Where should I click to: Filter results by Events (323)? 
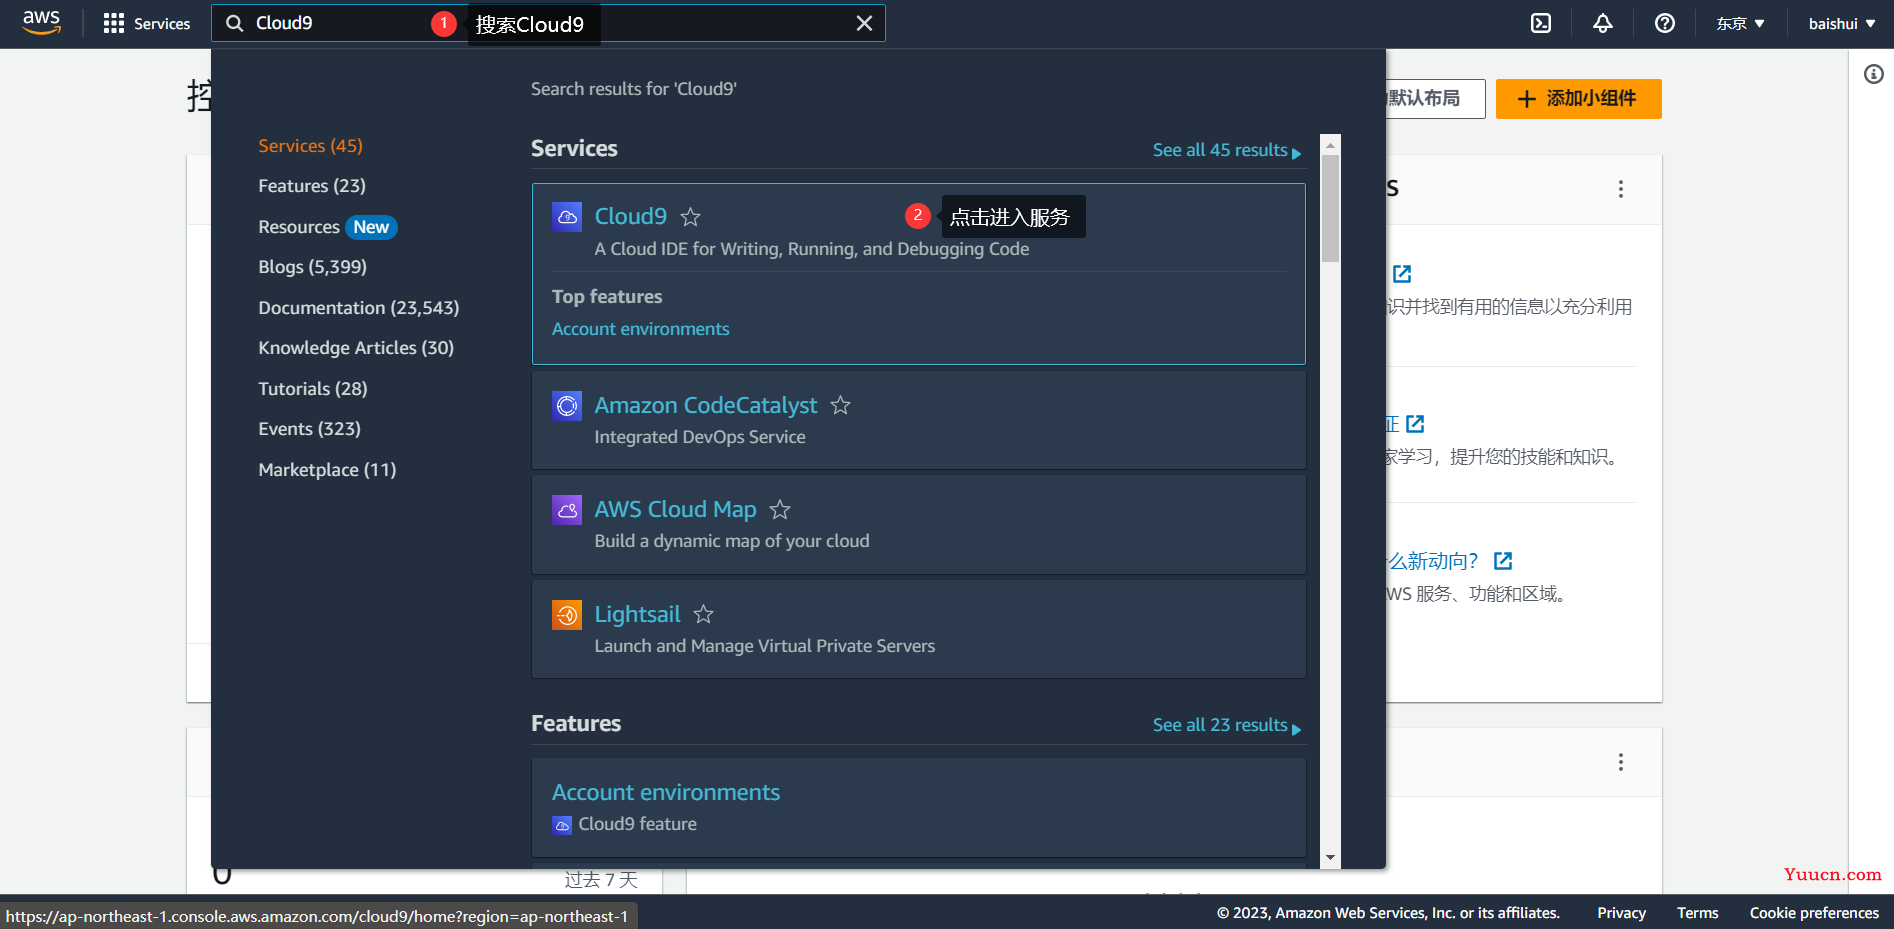pos(309,429)
